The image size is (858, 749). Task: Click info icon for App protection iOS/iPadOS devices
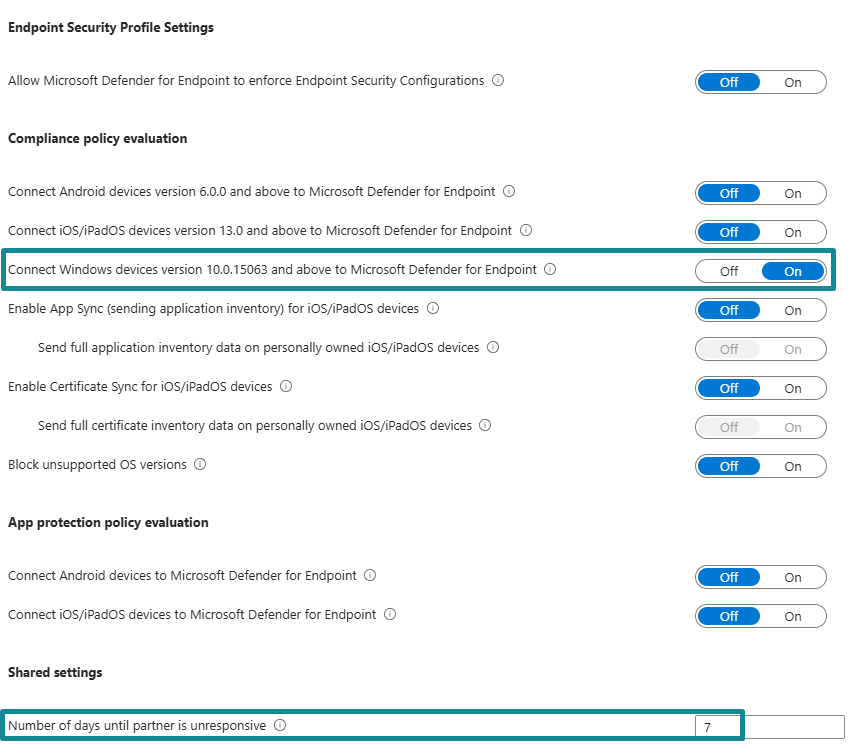[390, 614]
